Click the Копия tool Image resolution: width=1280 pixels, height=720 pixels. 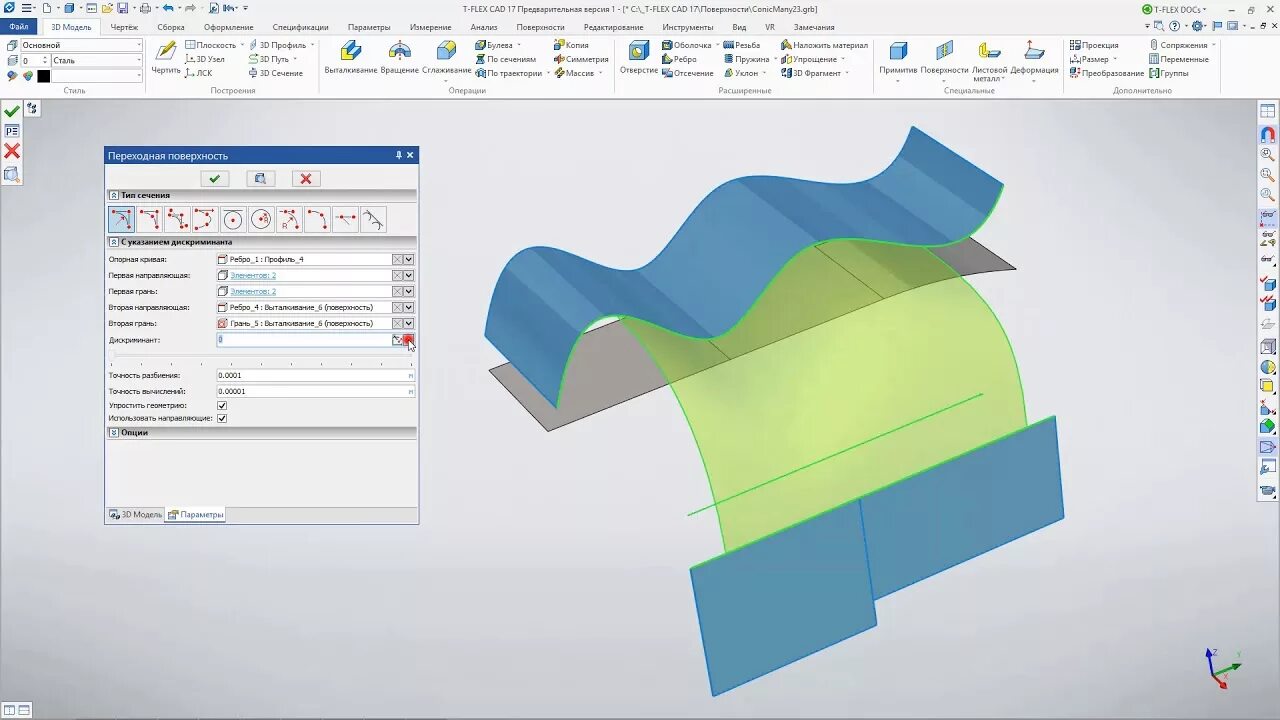pos(571,45)
